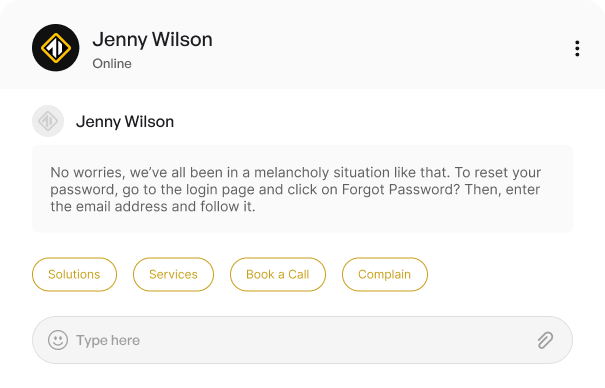Click the gray message sender avatar
The image size is (605, 388).
(48, 121)
